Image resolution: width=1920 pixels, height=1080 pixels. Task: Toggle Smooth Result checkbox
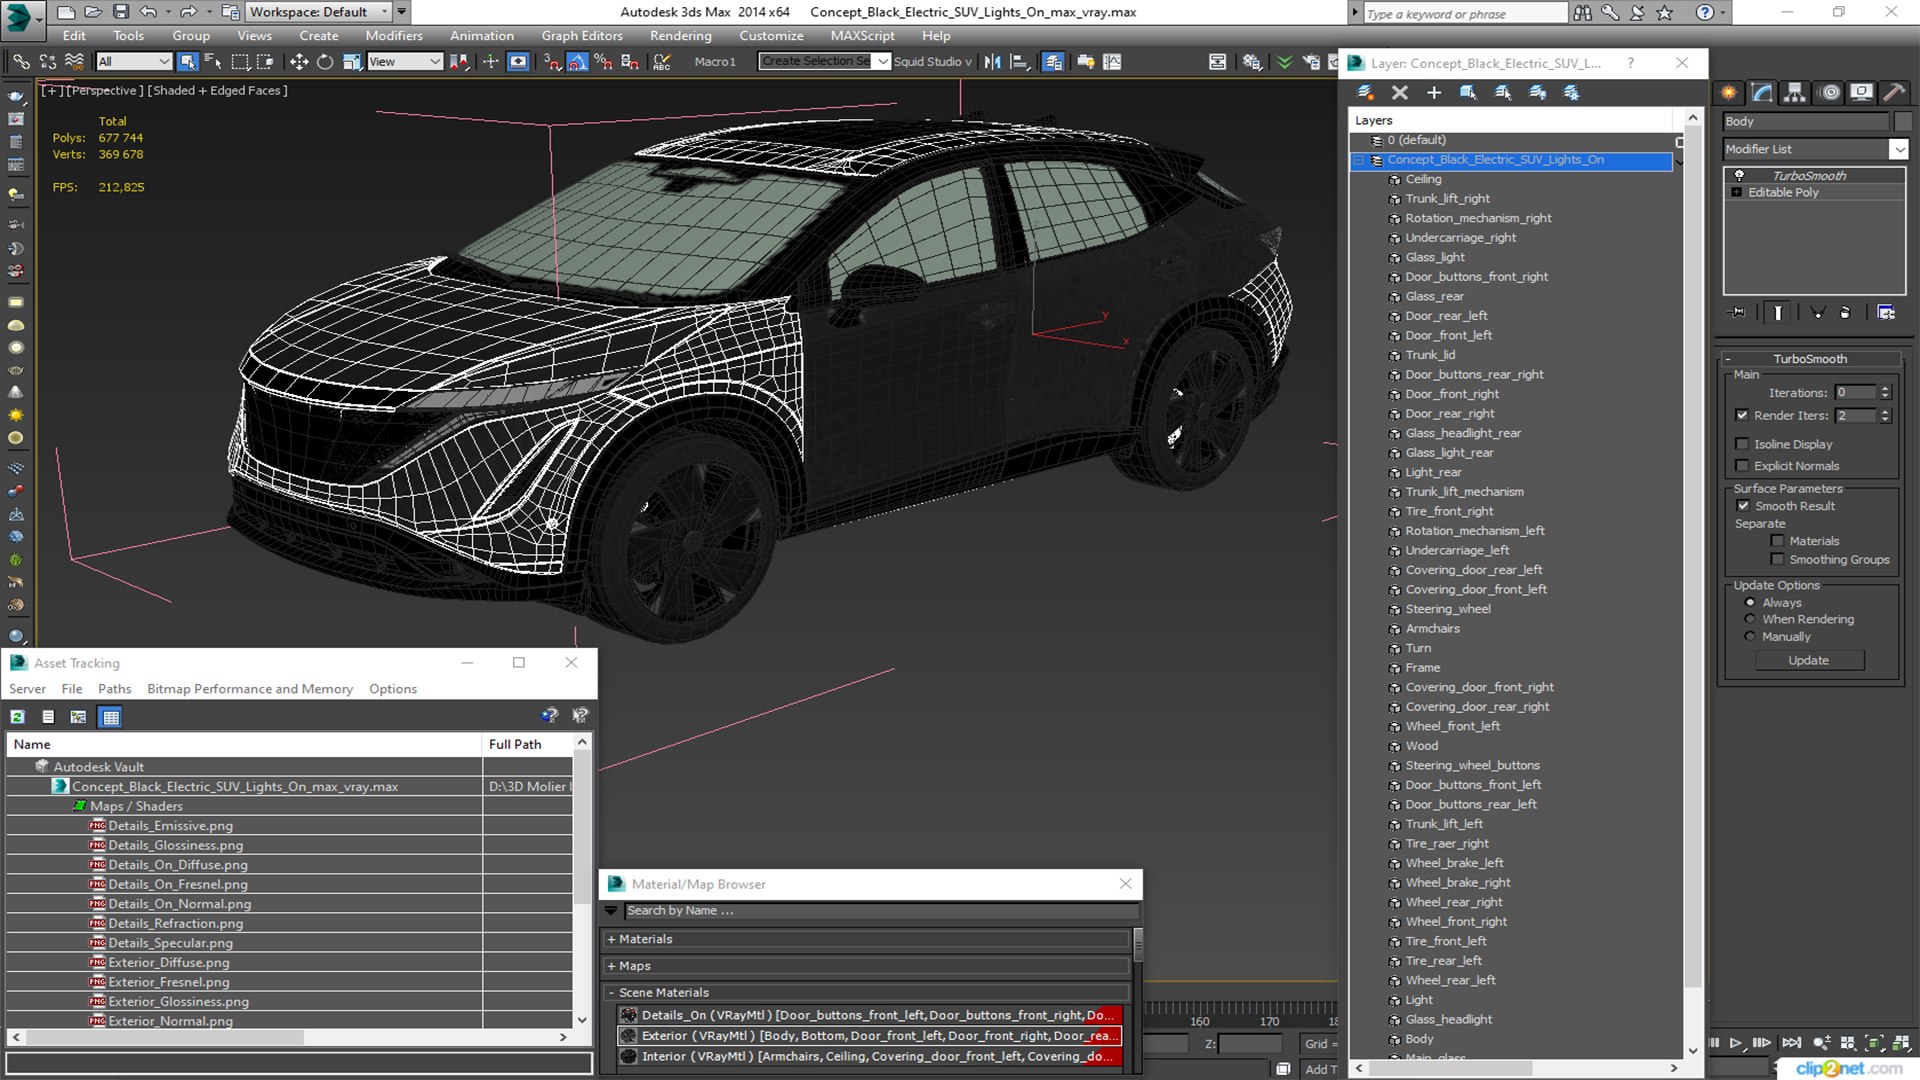(1743, 506)
